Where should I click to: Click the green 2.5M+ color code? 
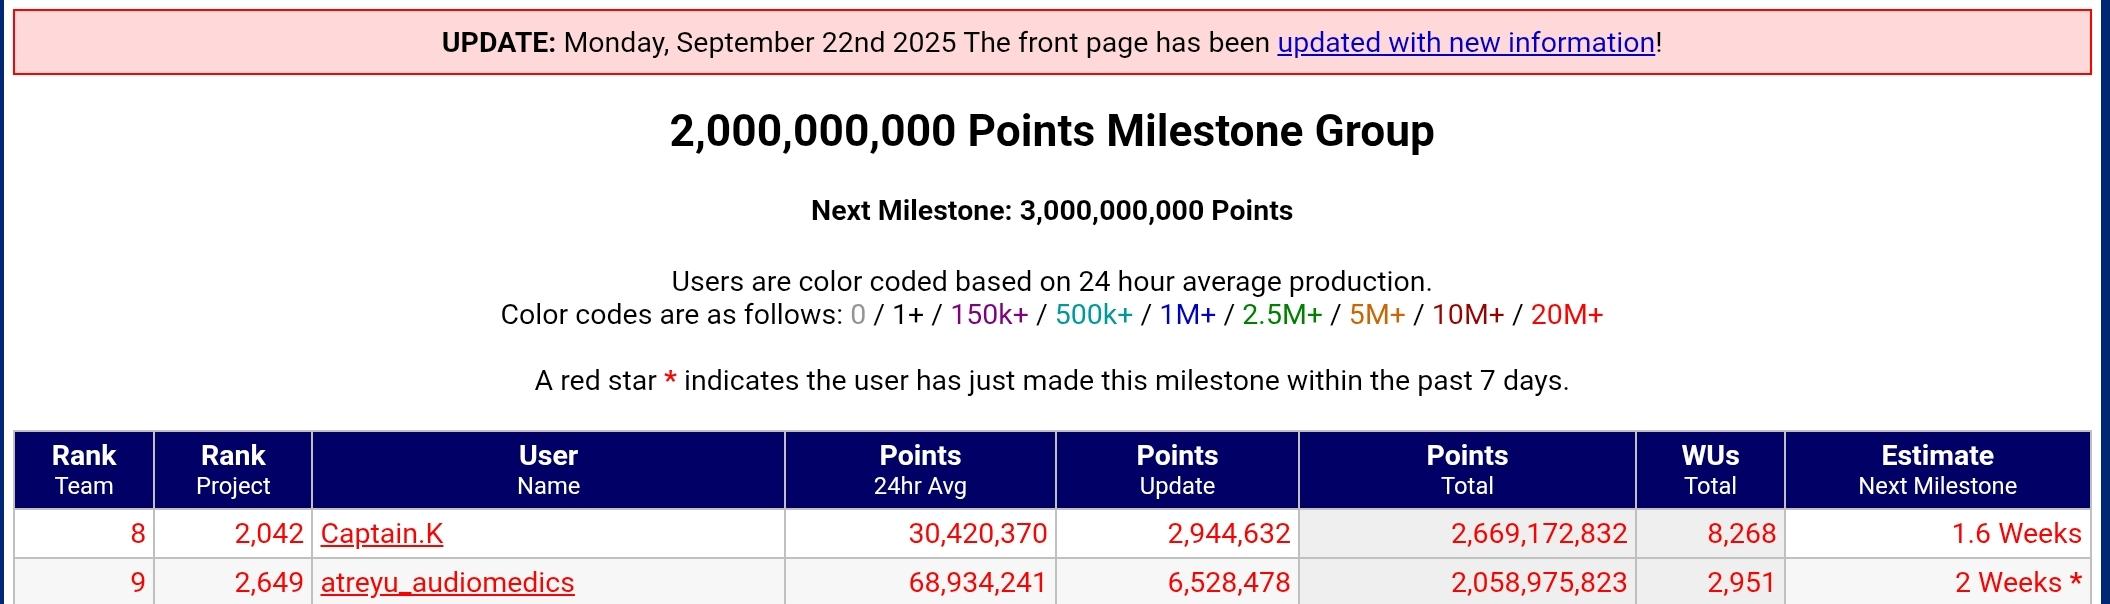tap(1282, 315)
